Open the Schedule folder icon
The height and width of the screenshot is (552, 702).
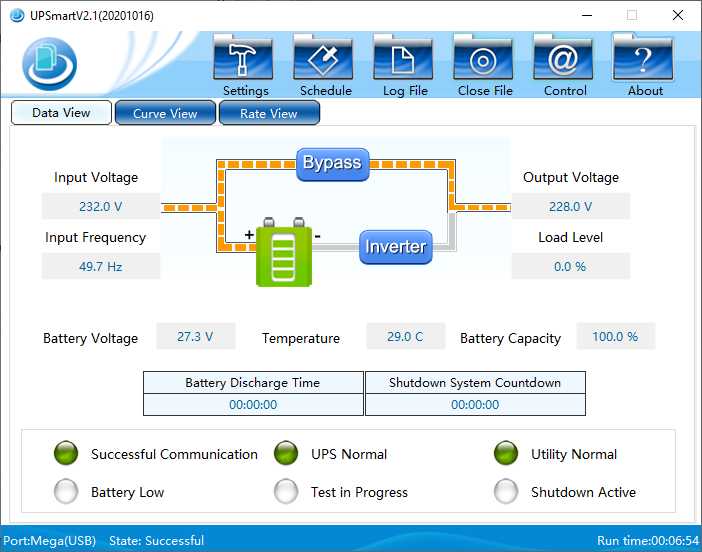coord(323,58)
